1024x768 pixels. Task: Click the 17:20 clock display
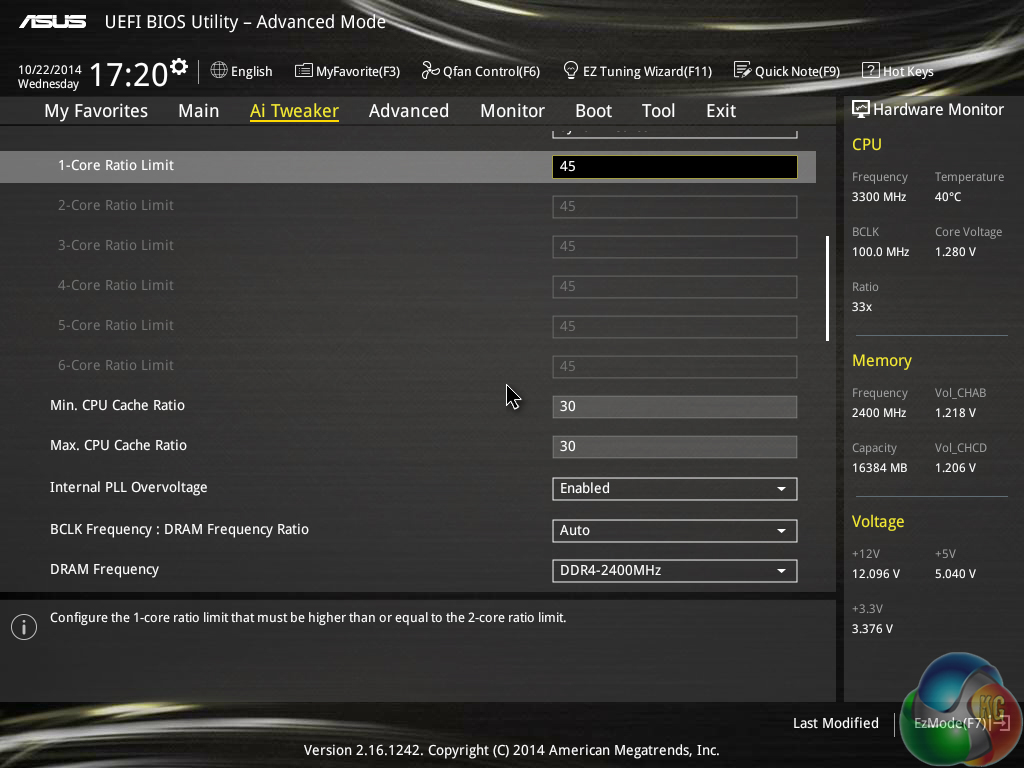click(128, 74)
